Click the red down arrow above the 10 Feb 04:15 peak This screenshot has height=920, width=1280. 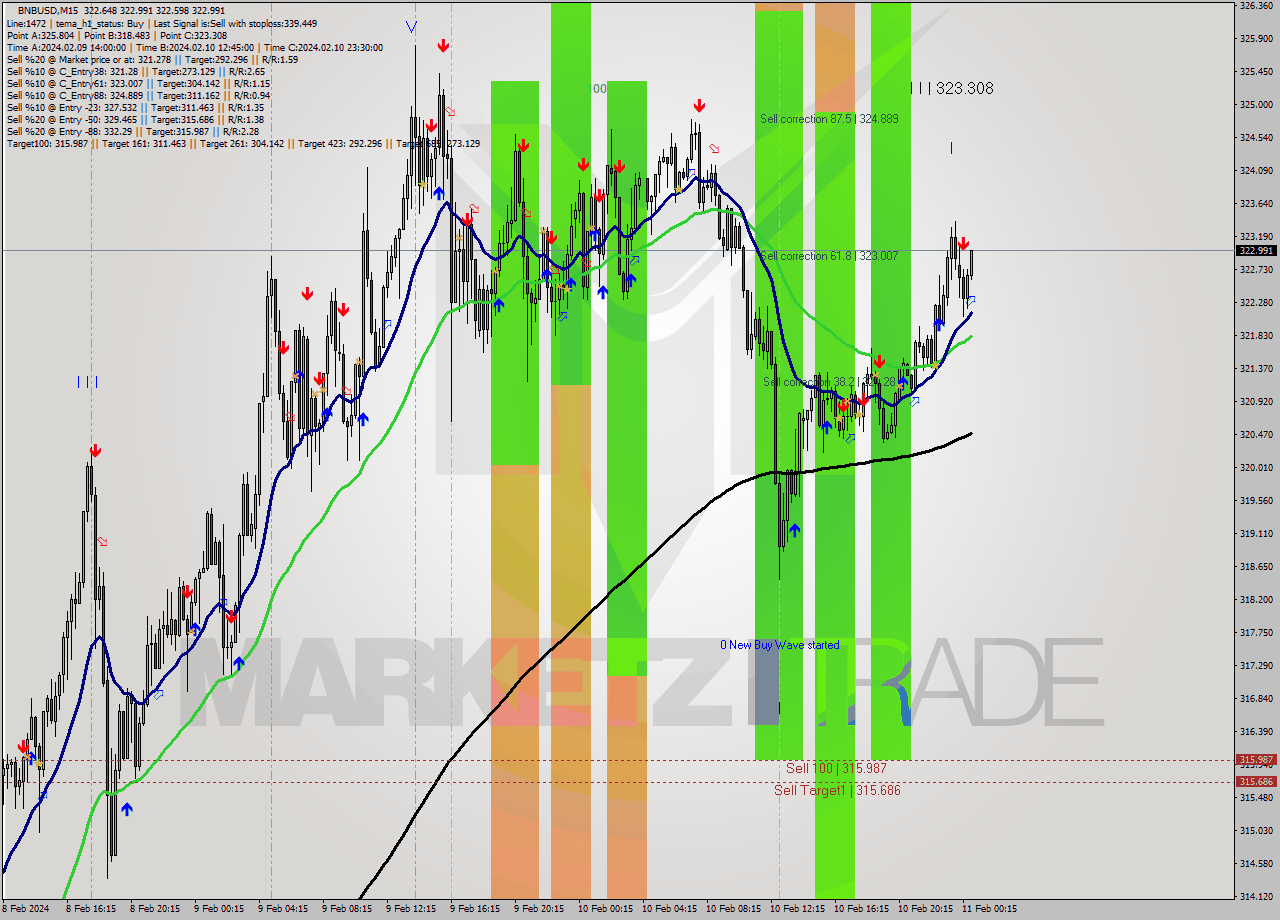[x=699, y=105]
